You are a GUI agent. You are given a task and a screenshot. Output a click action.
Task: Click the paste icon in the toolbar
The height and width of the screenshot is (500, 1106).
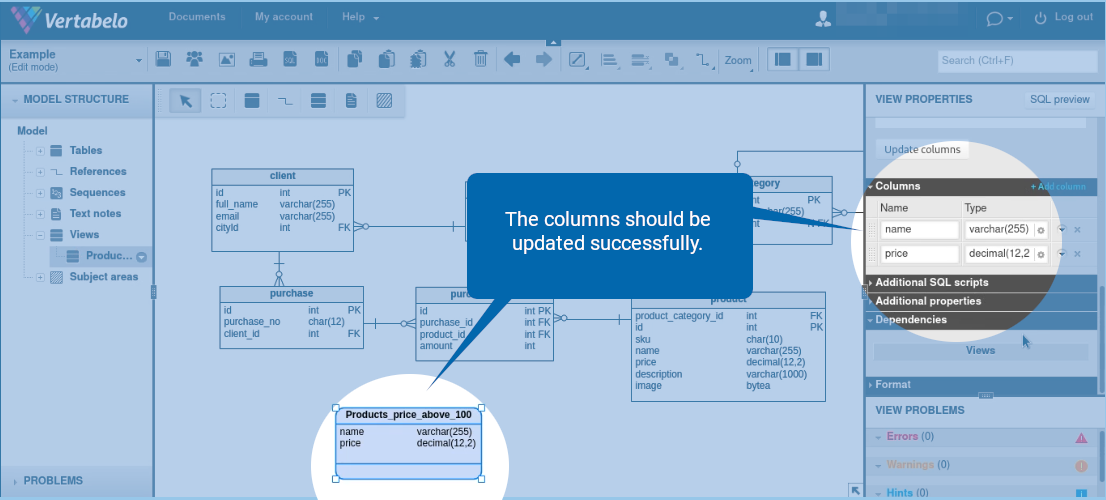coord(386,59)
